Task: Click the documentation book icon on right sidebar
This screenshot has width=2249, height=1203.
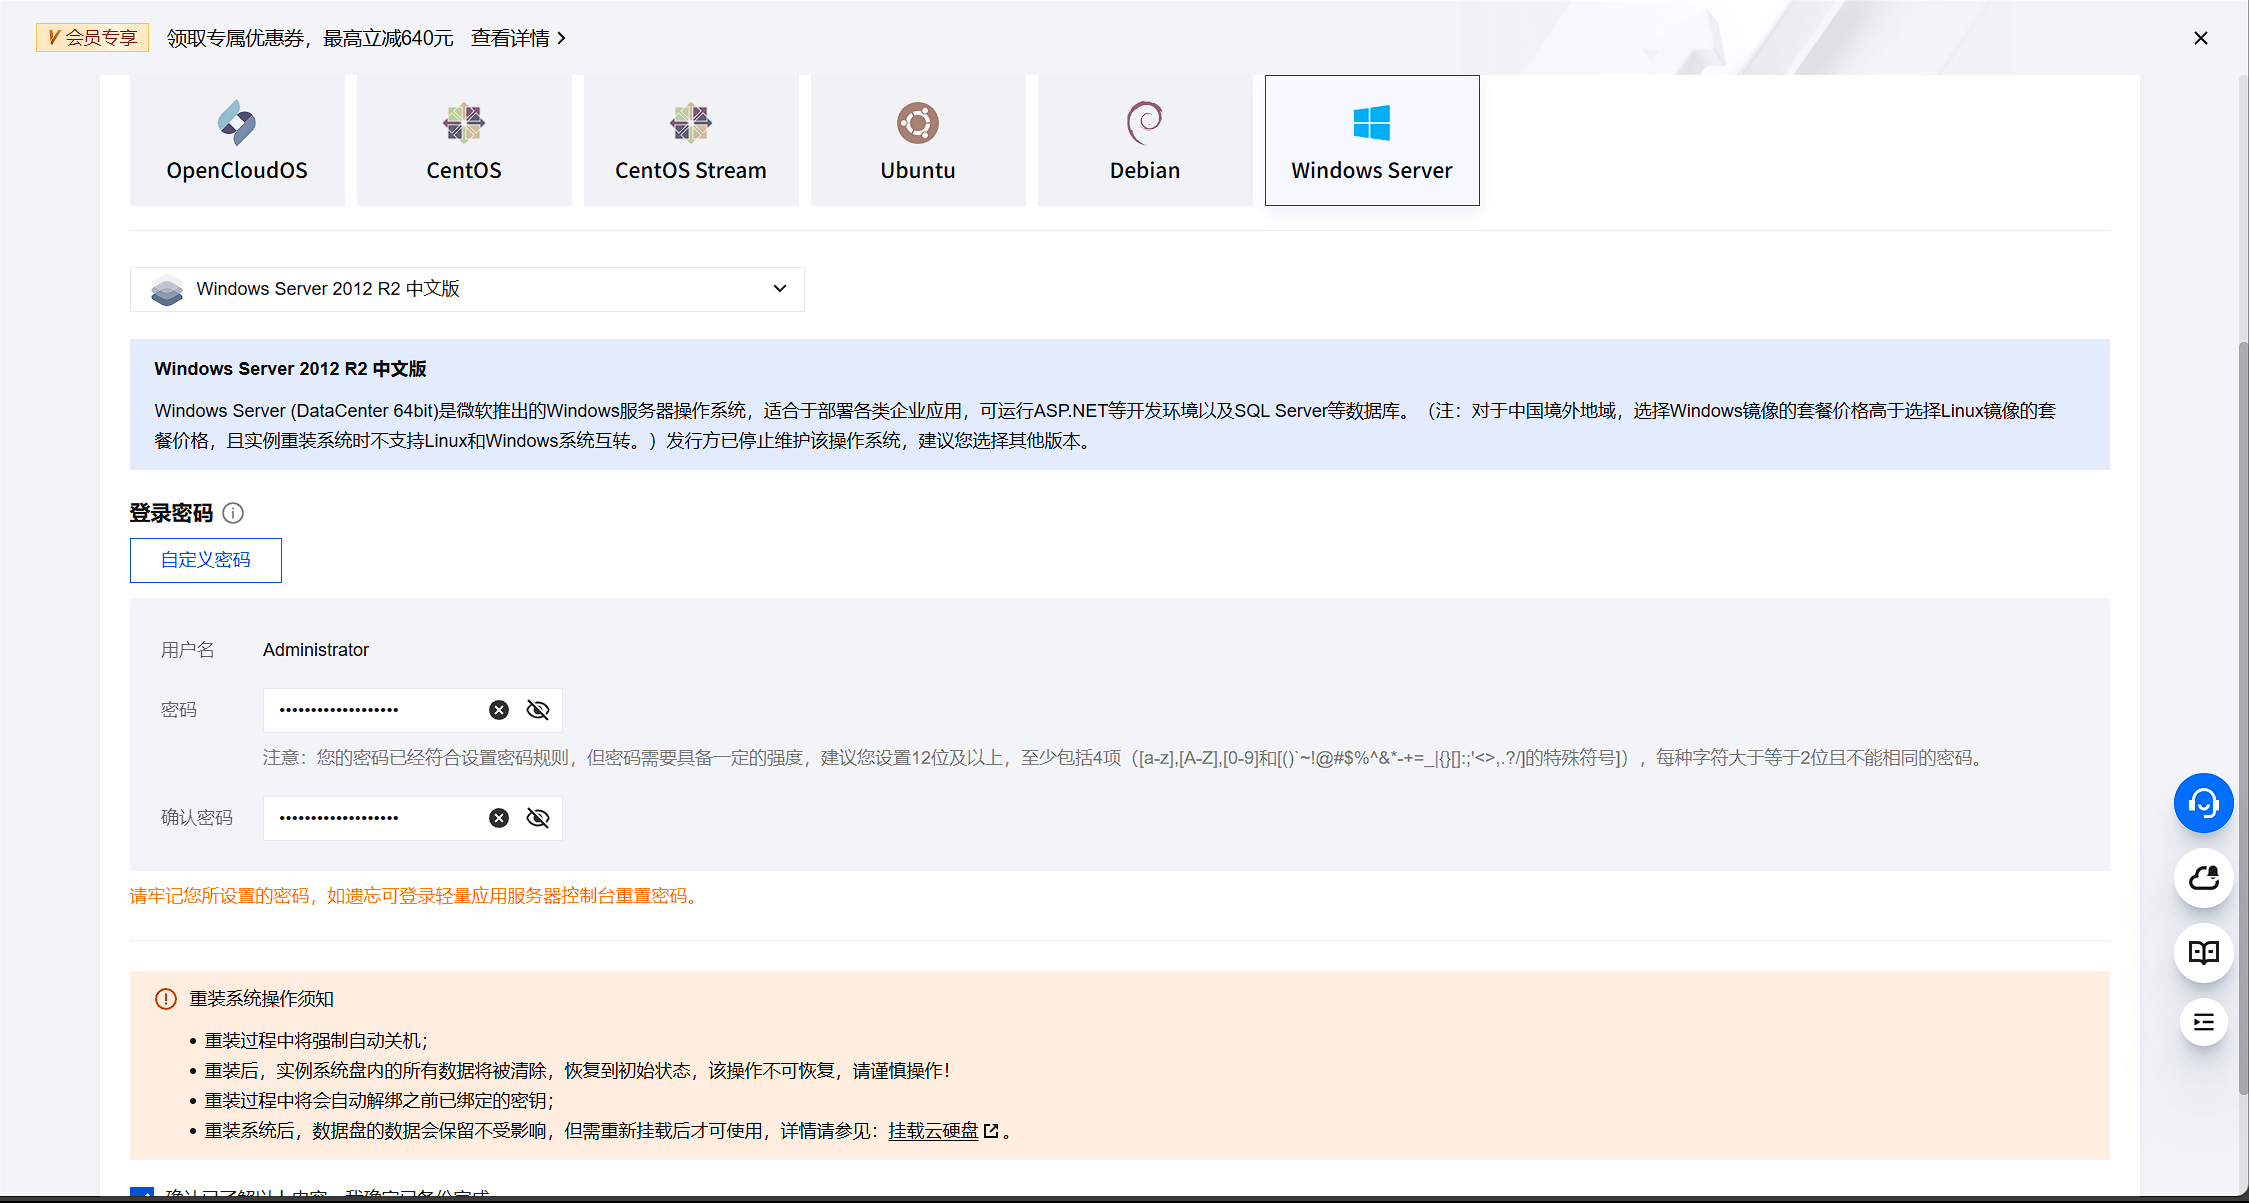Action: [2203, 953]
